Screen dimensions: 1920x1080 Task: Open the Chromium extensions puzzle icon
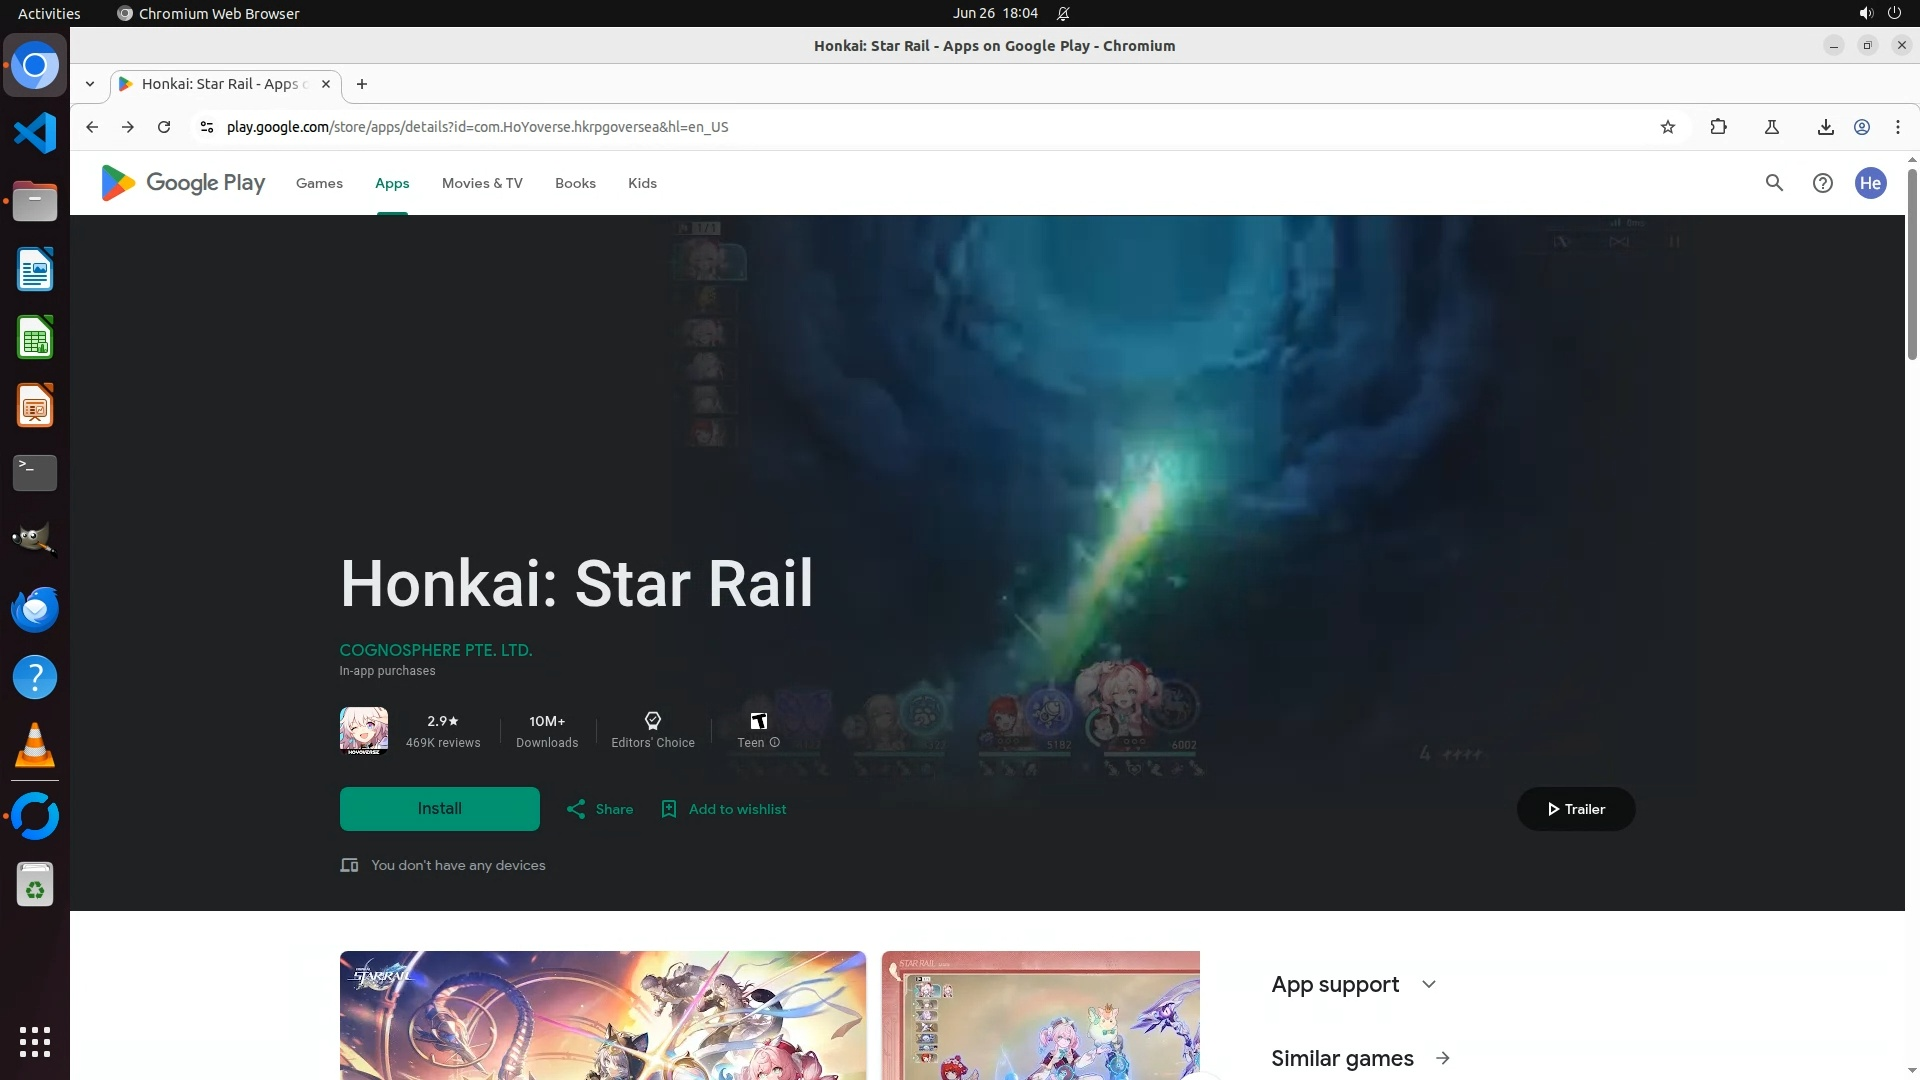(1718, 127)
